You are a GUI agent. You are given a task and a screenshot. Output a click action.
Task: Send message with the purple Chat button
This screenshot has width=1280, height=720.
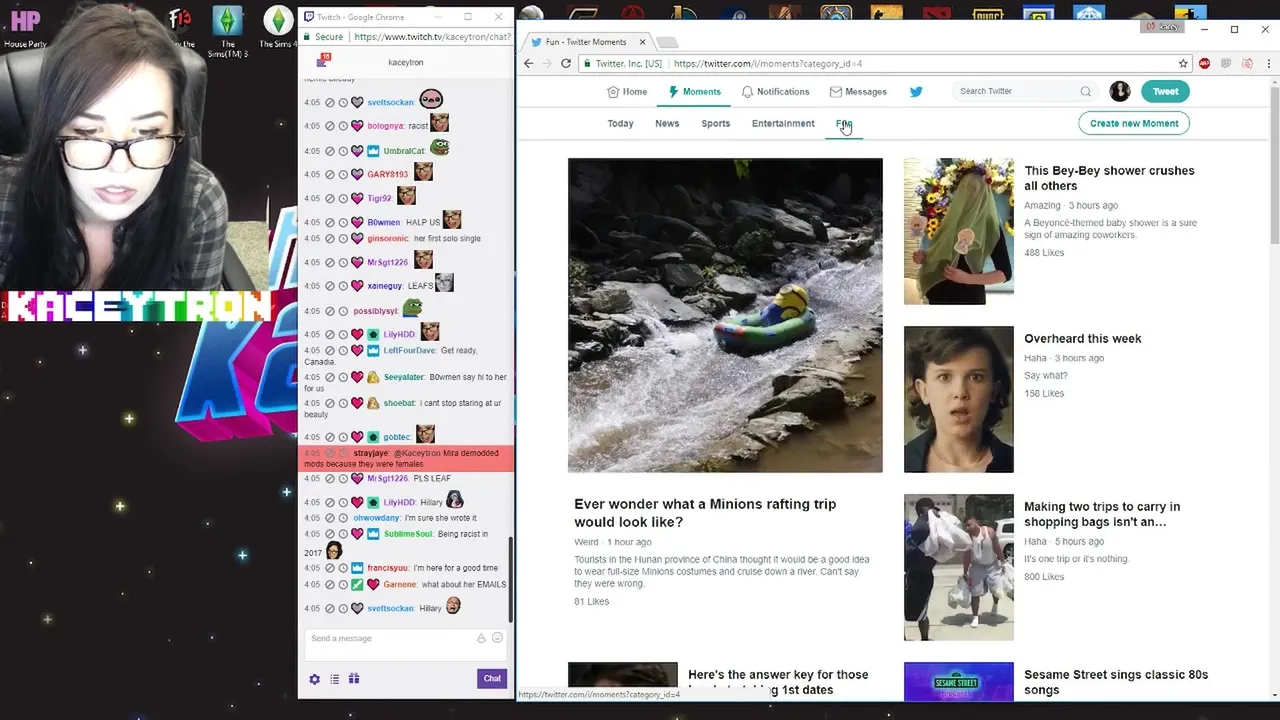(492, 679)
